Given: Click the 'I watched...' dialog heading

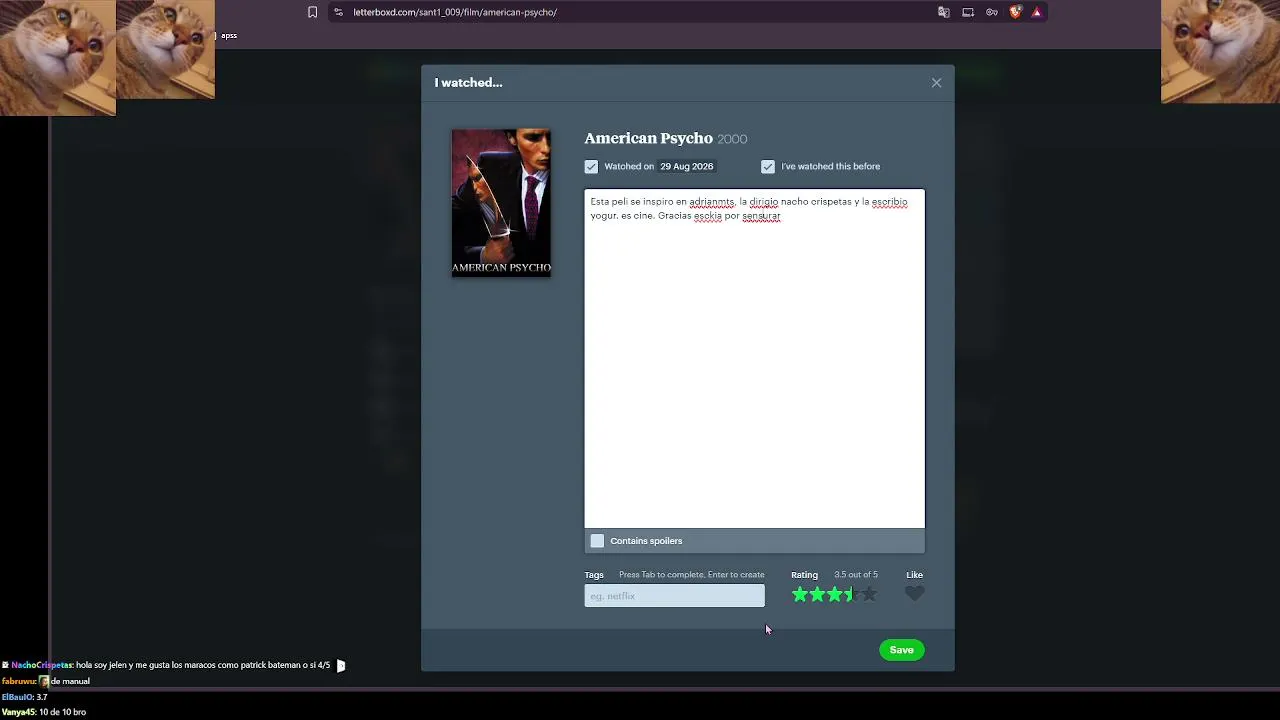Looking at the screenshot, I should coord(468,83).
